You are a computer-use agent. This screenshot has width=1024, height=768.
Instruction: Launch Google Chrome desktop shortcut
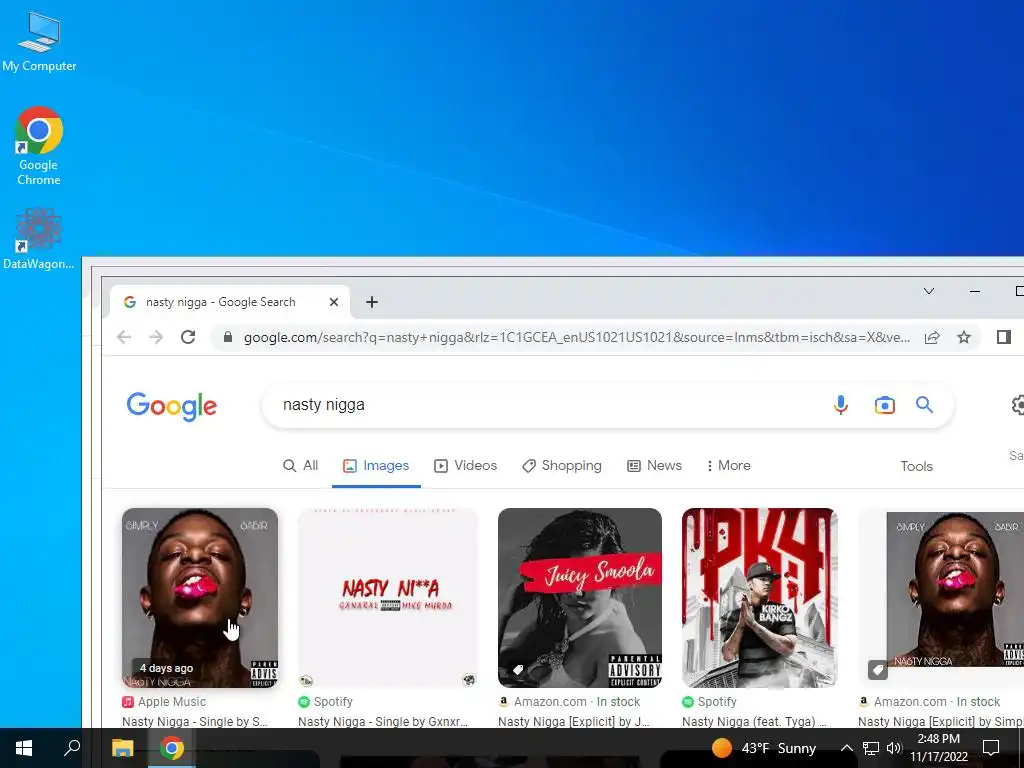39,146
